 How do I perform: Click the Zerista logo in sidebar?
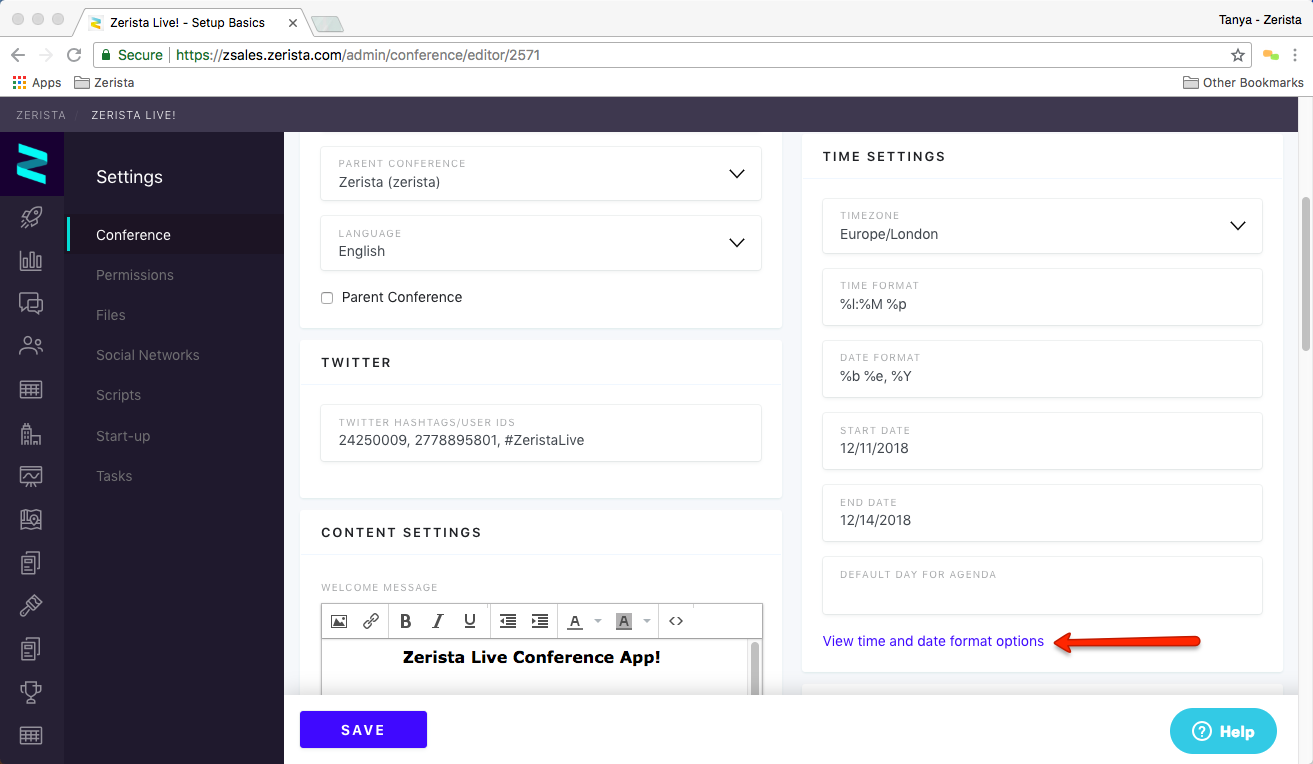tap(32, 164)
